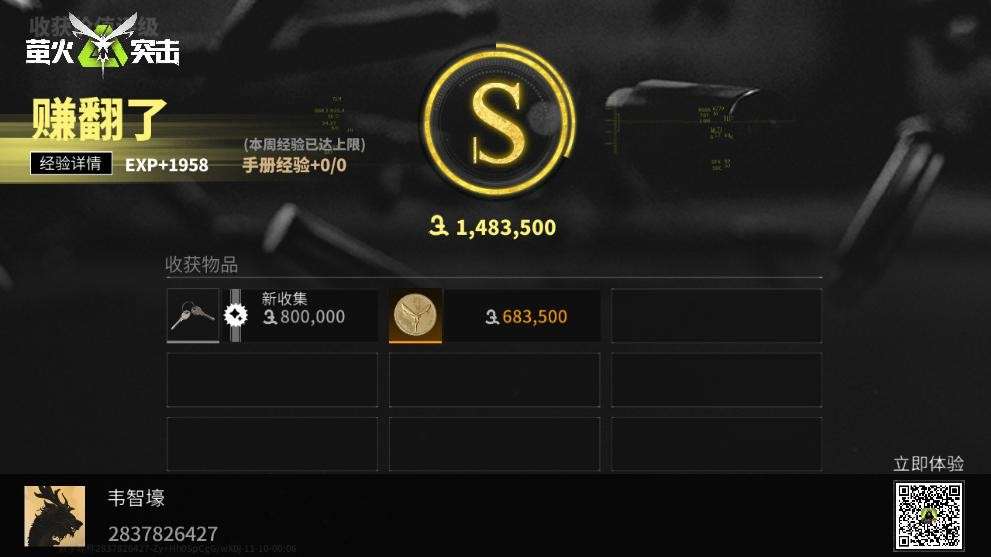Click the gear badge beside 新收集
The width and height of the screenshot is (991, 557).
point(236,315)
